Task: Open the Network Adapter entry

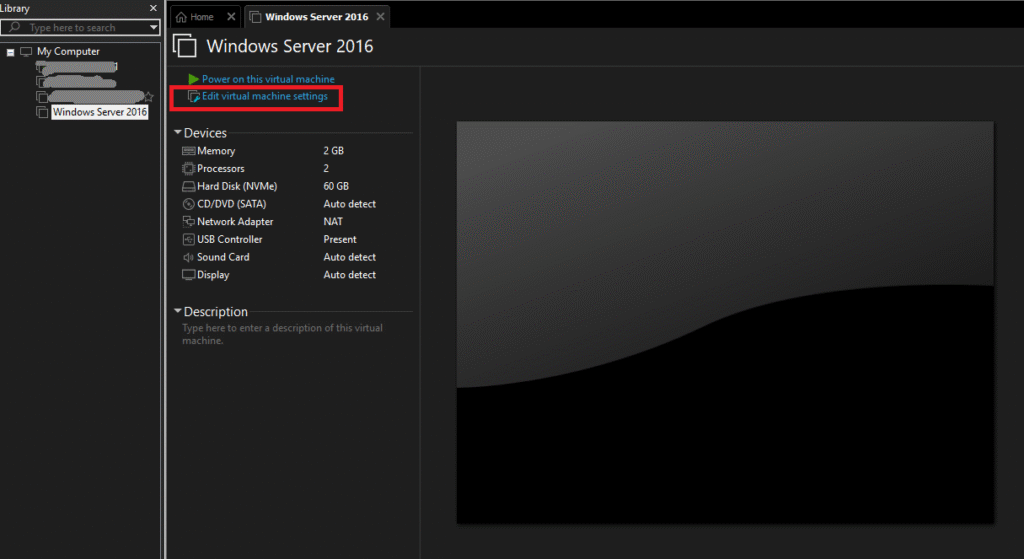Action: click(235, 221)
